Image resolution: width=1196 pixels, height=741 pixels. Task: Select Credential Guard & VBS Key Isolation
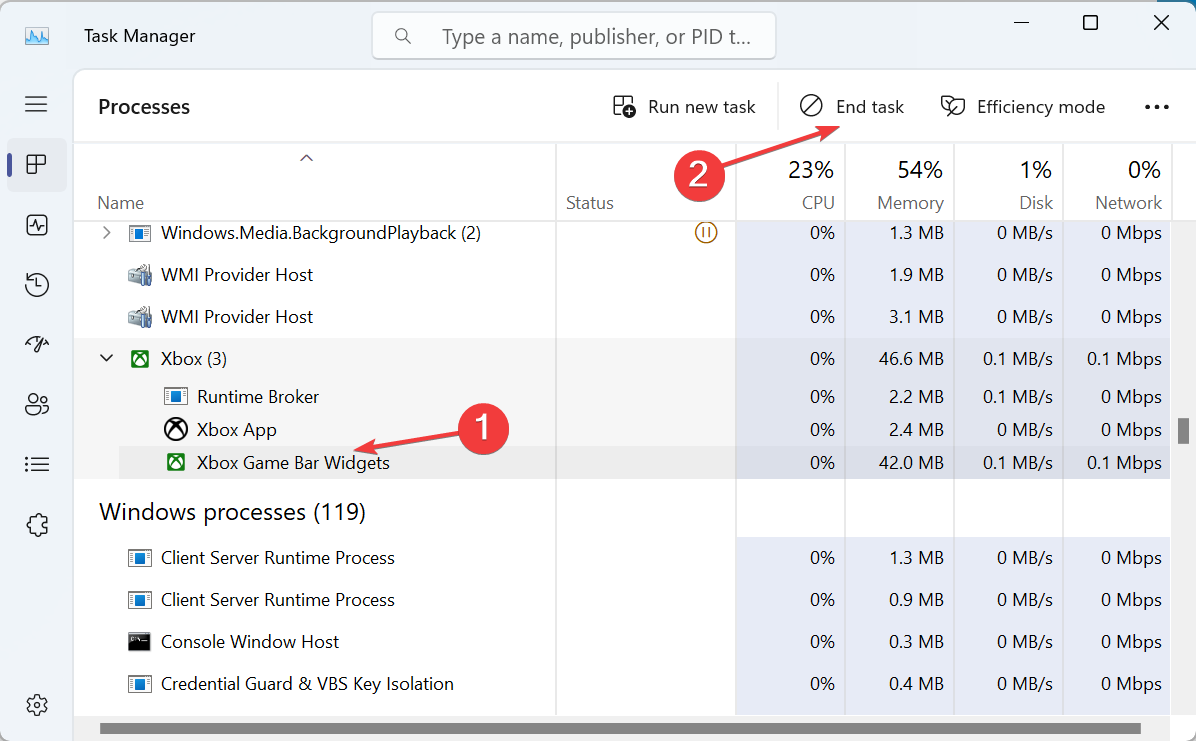pyautogui.click(x=622, y=684)
